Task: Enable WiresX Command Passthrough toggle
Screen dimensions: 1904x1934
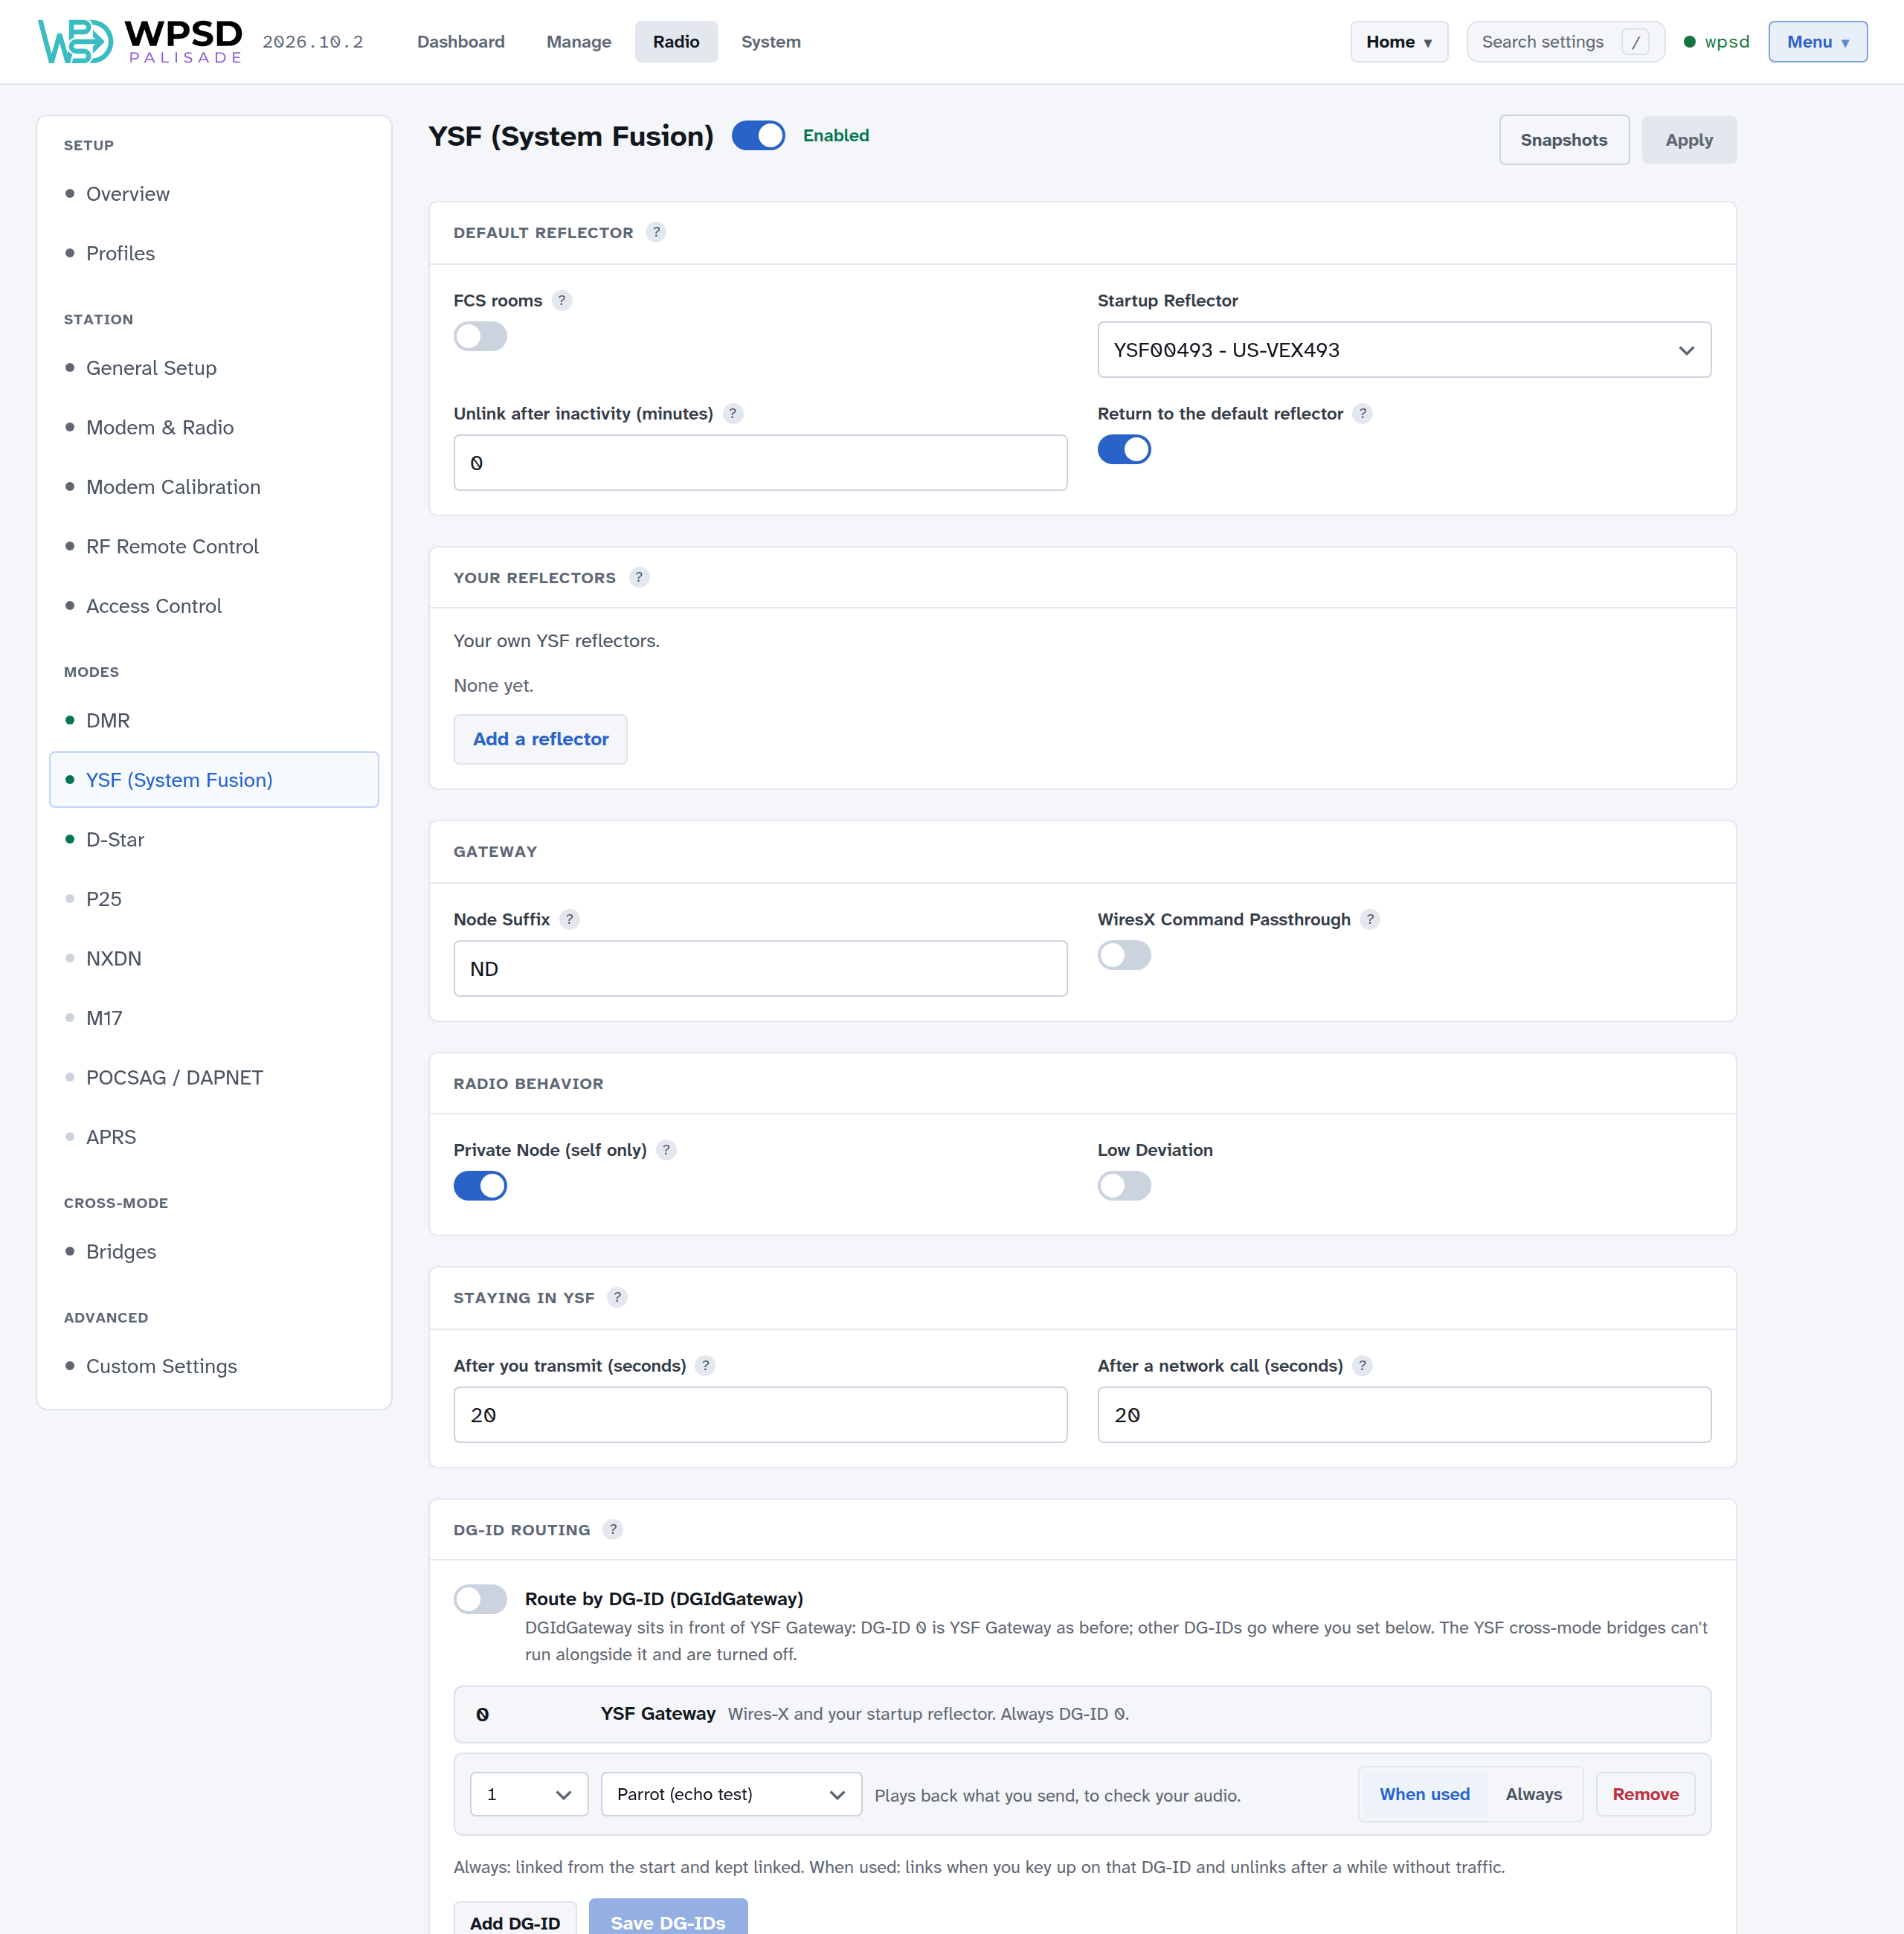Action: click(1124, 955)
